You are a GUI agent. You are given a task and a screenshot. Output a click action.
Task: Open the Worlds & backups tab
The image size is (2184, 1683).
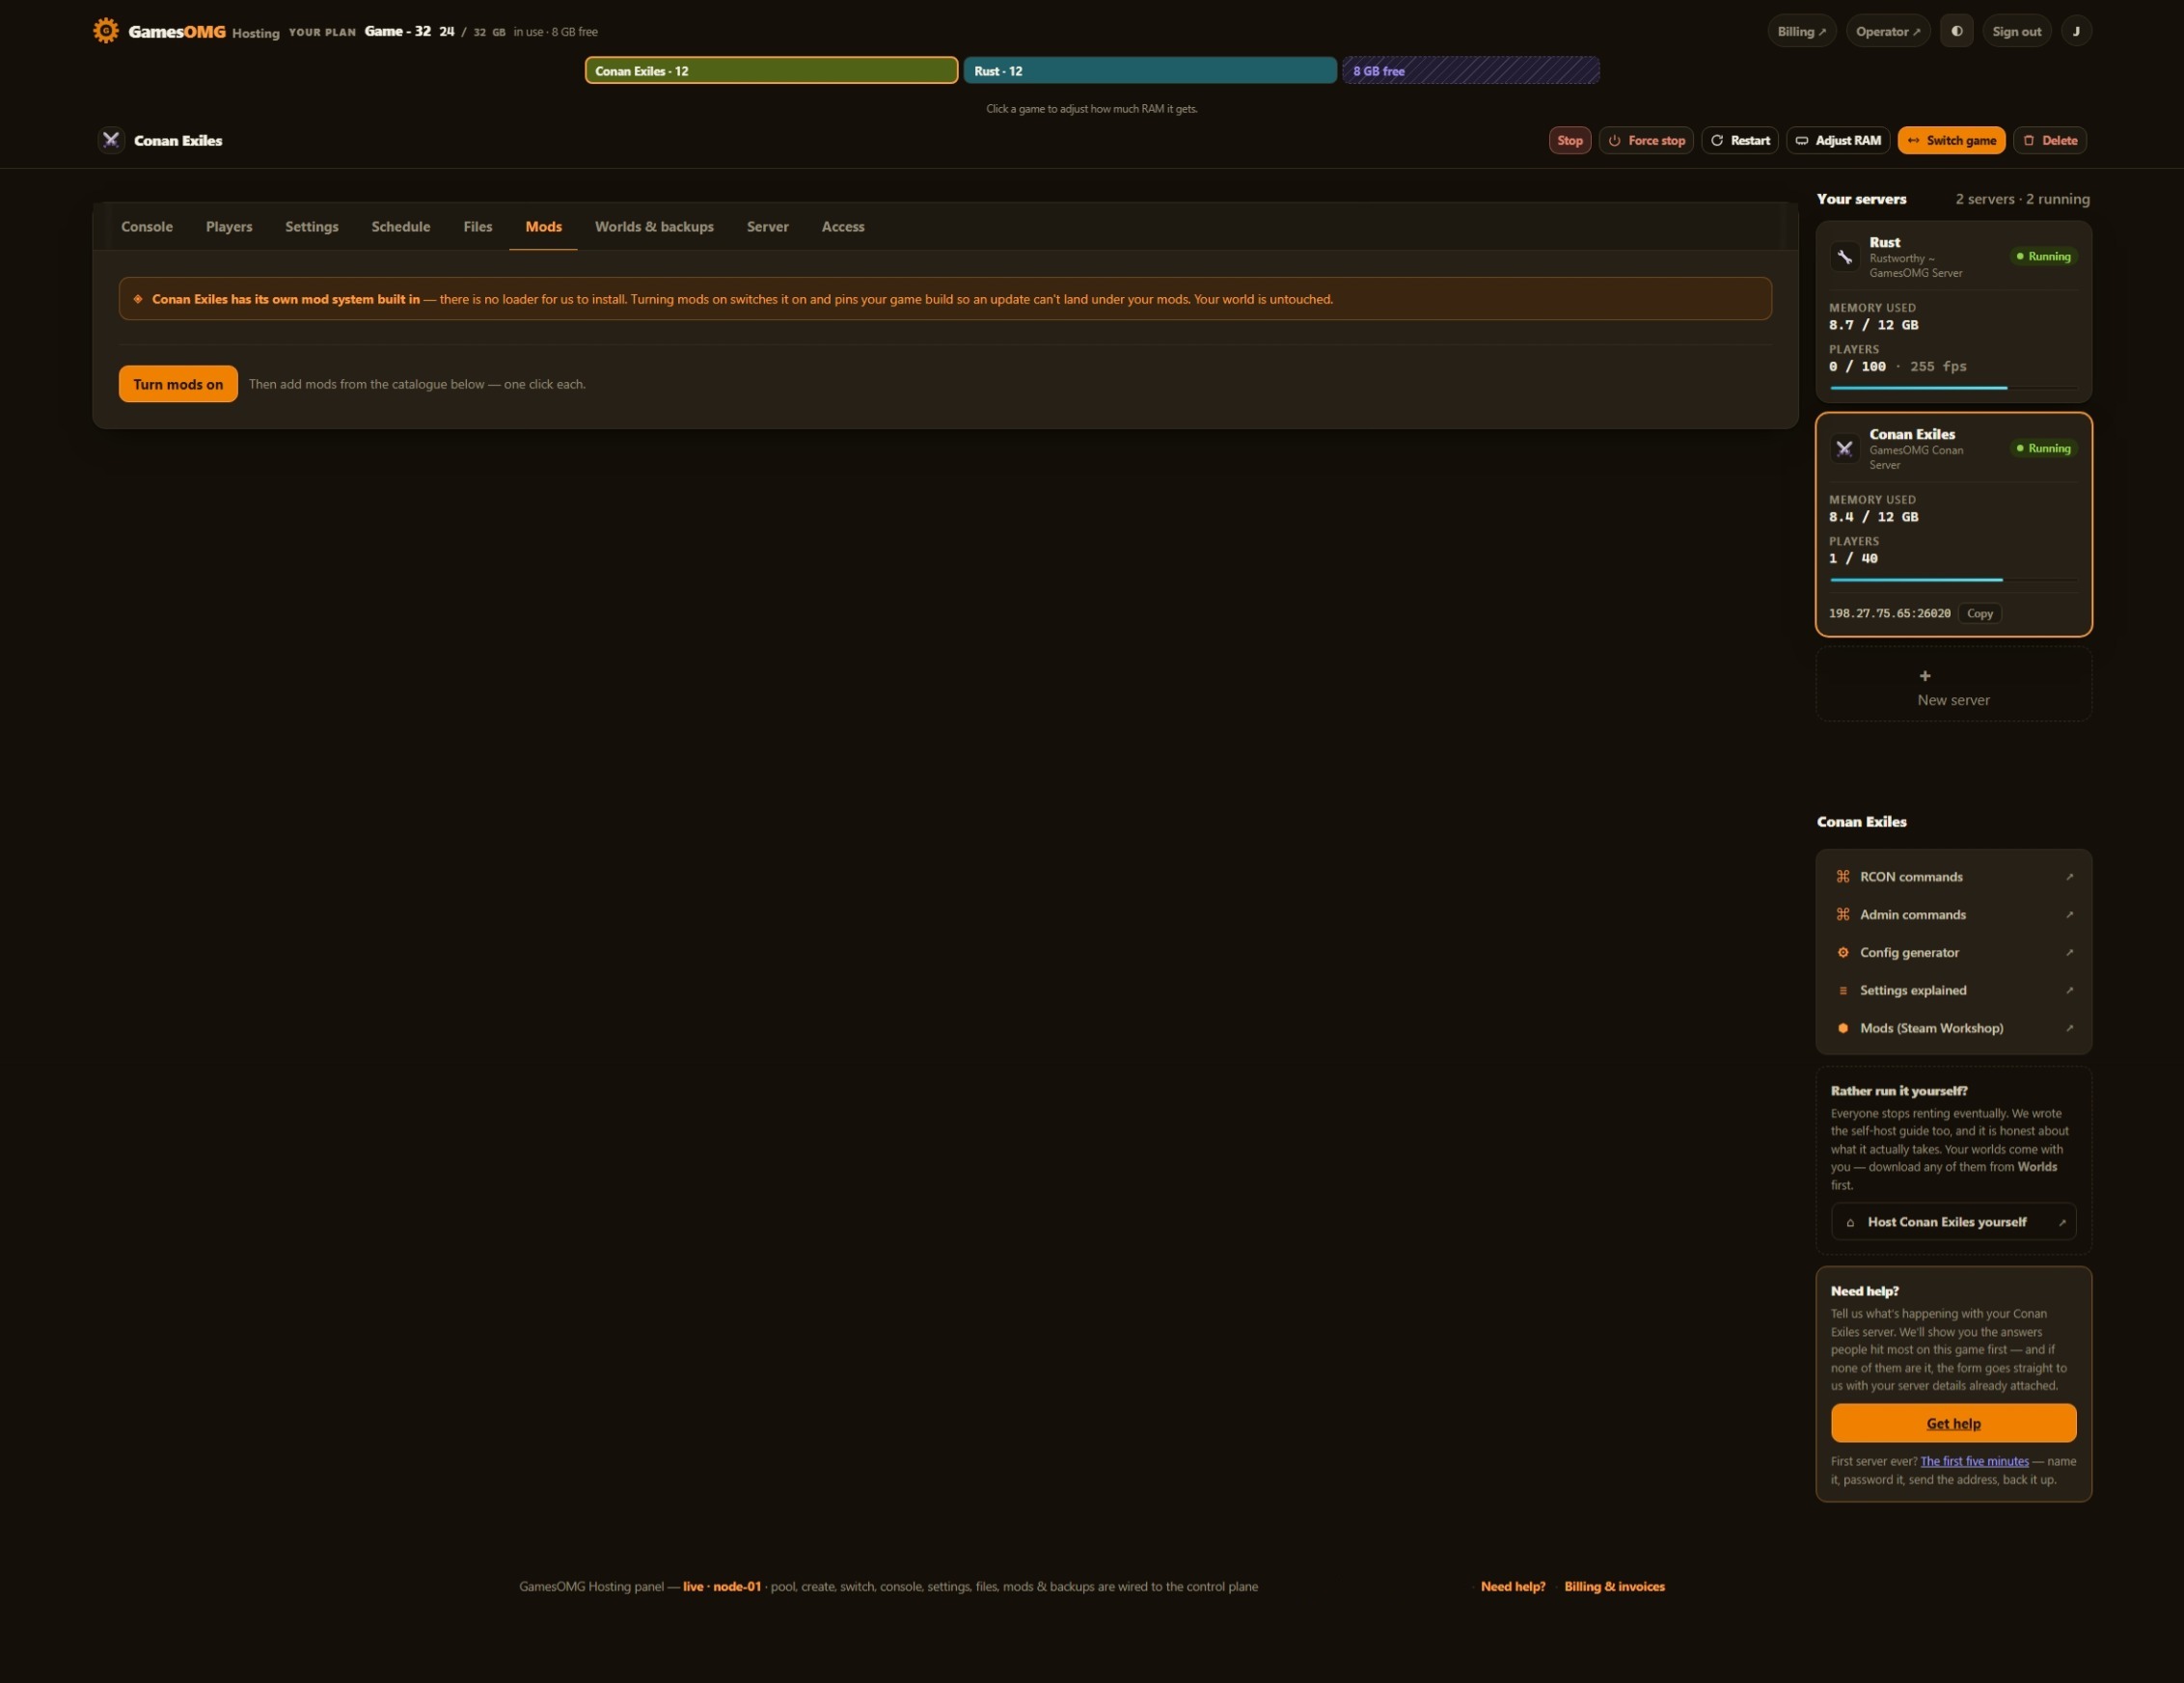coord(654,227)
